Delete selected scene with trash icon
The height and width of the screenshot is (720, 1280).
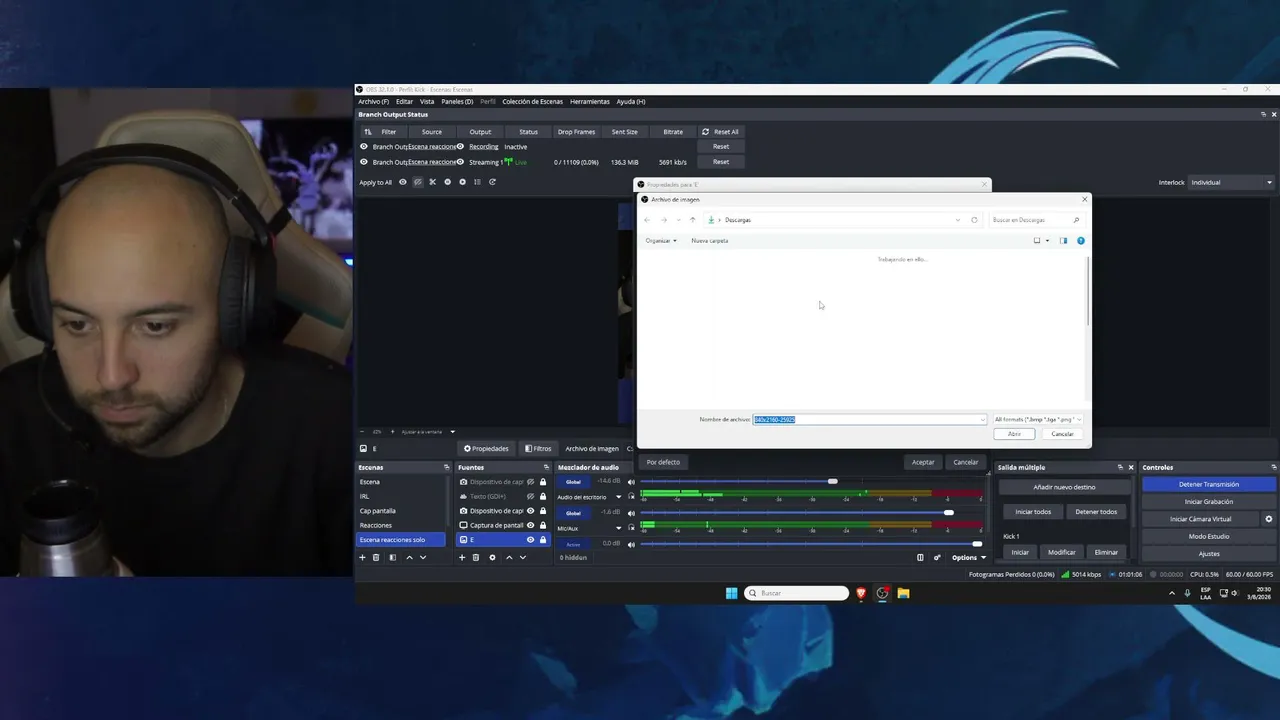[376, 557]
